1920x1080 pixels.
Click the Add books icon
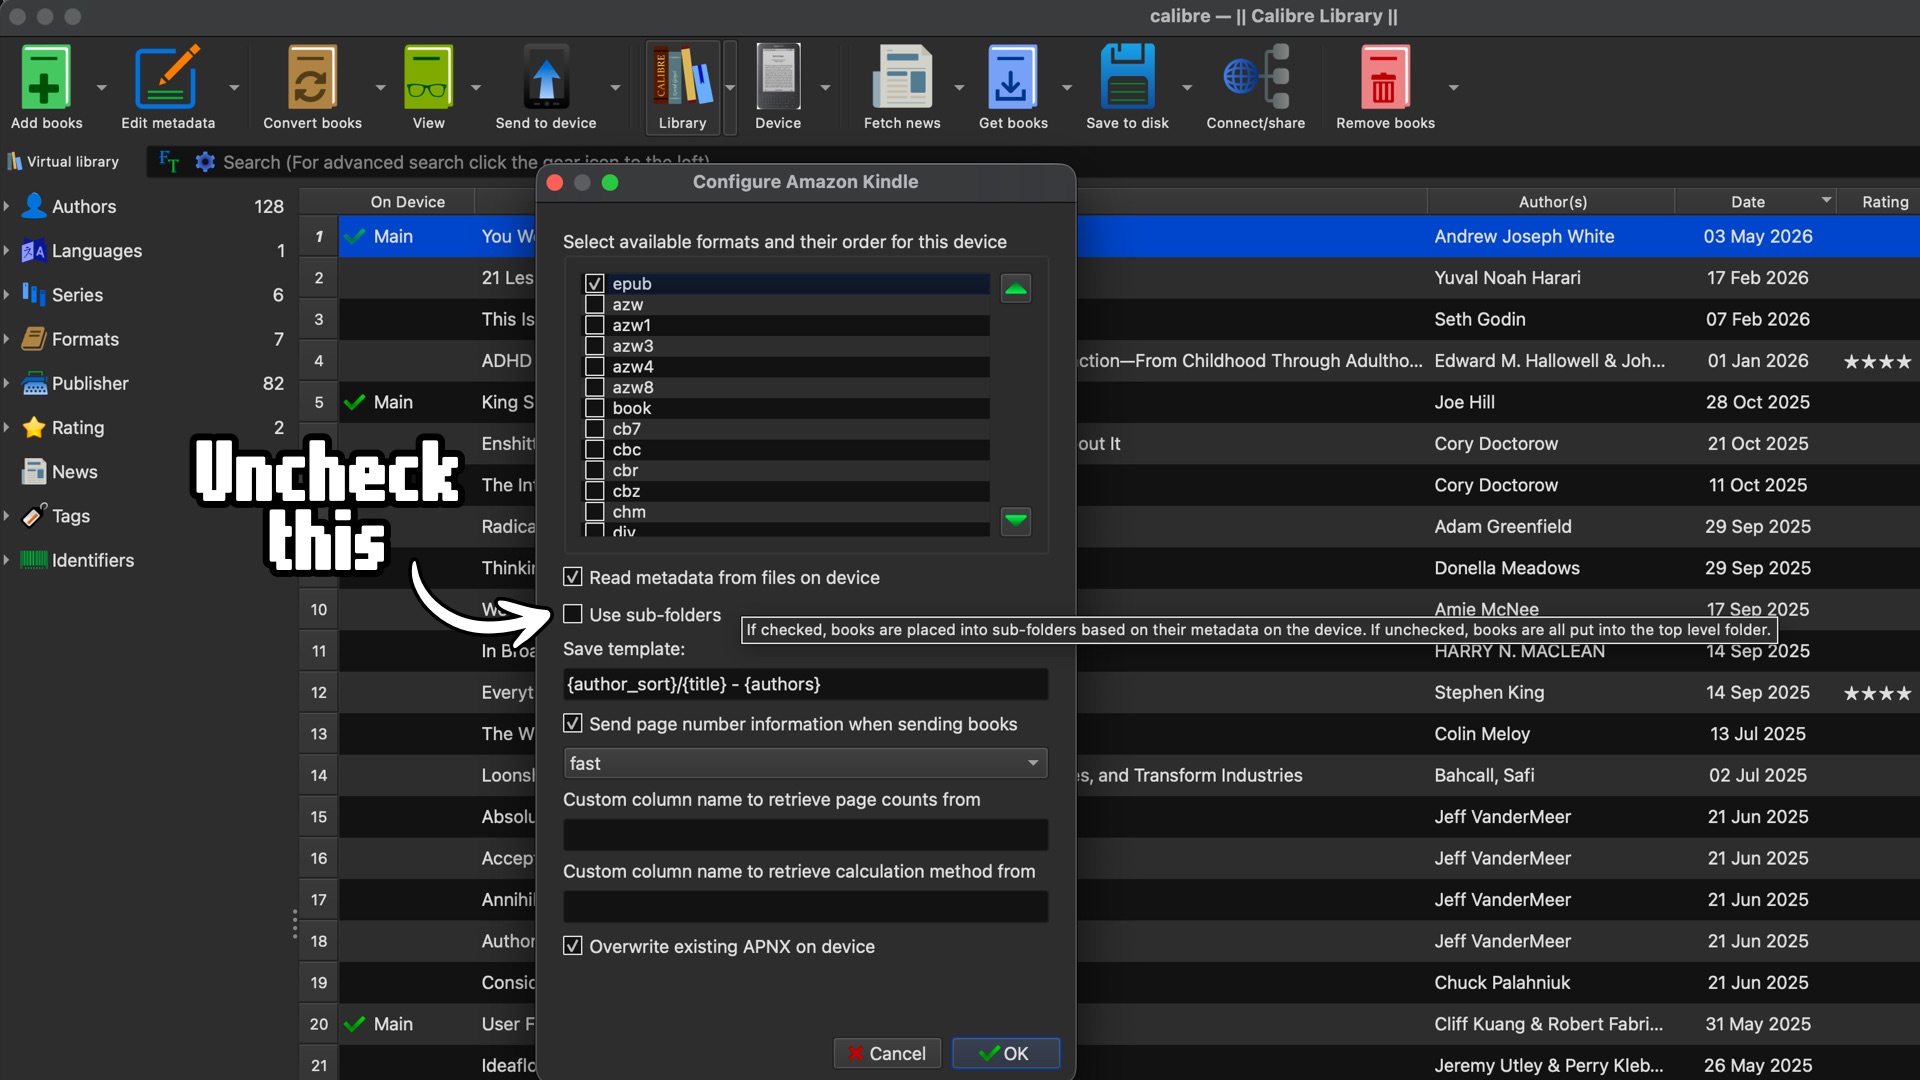tap(46, 77)
